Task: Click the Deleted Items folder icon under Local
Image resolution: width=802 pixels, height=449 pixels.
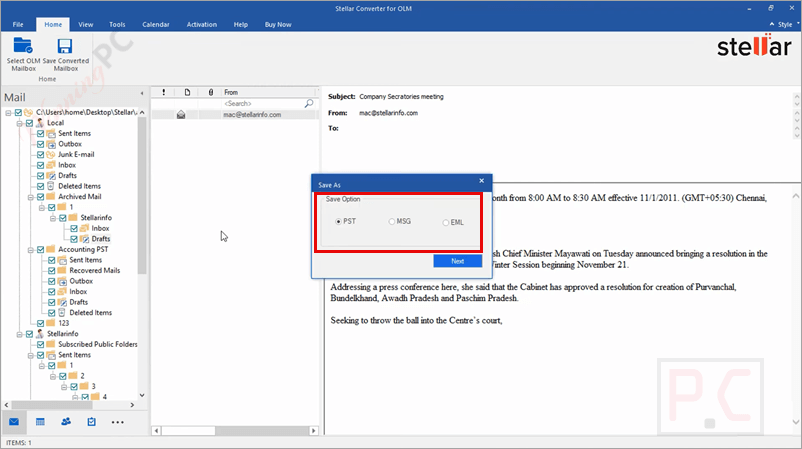Action: pyautogui.click(x=51, y=186)
